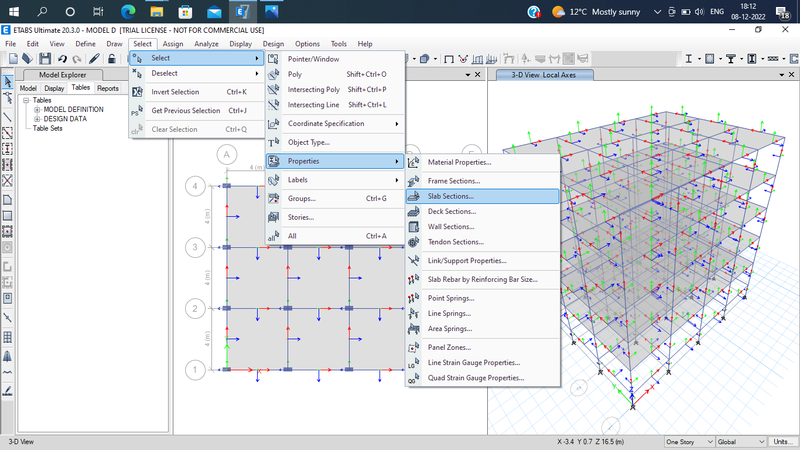Click Material Properties... entry
The width and height of the screenshot is (800, 450).
pyautogui.click(x=483, y=162)
